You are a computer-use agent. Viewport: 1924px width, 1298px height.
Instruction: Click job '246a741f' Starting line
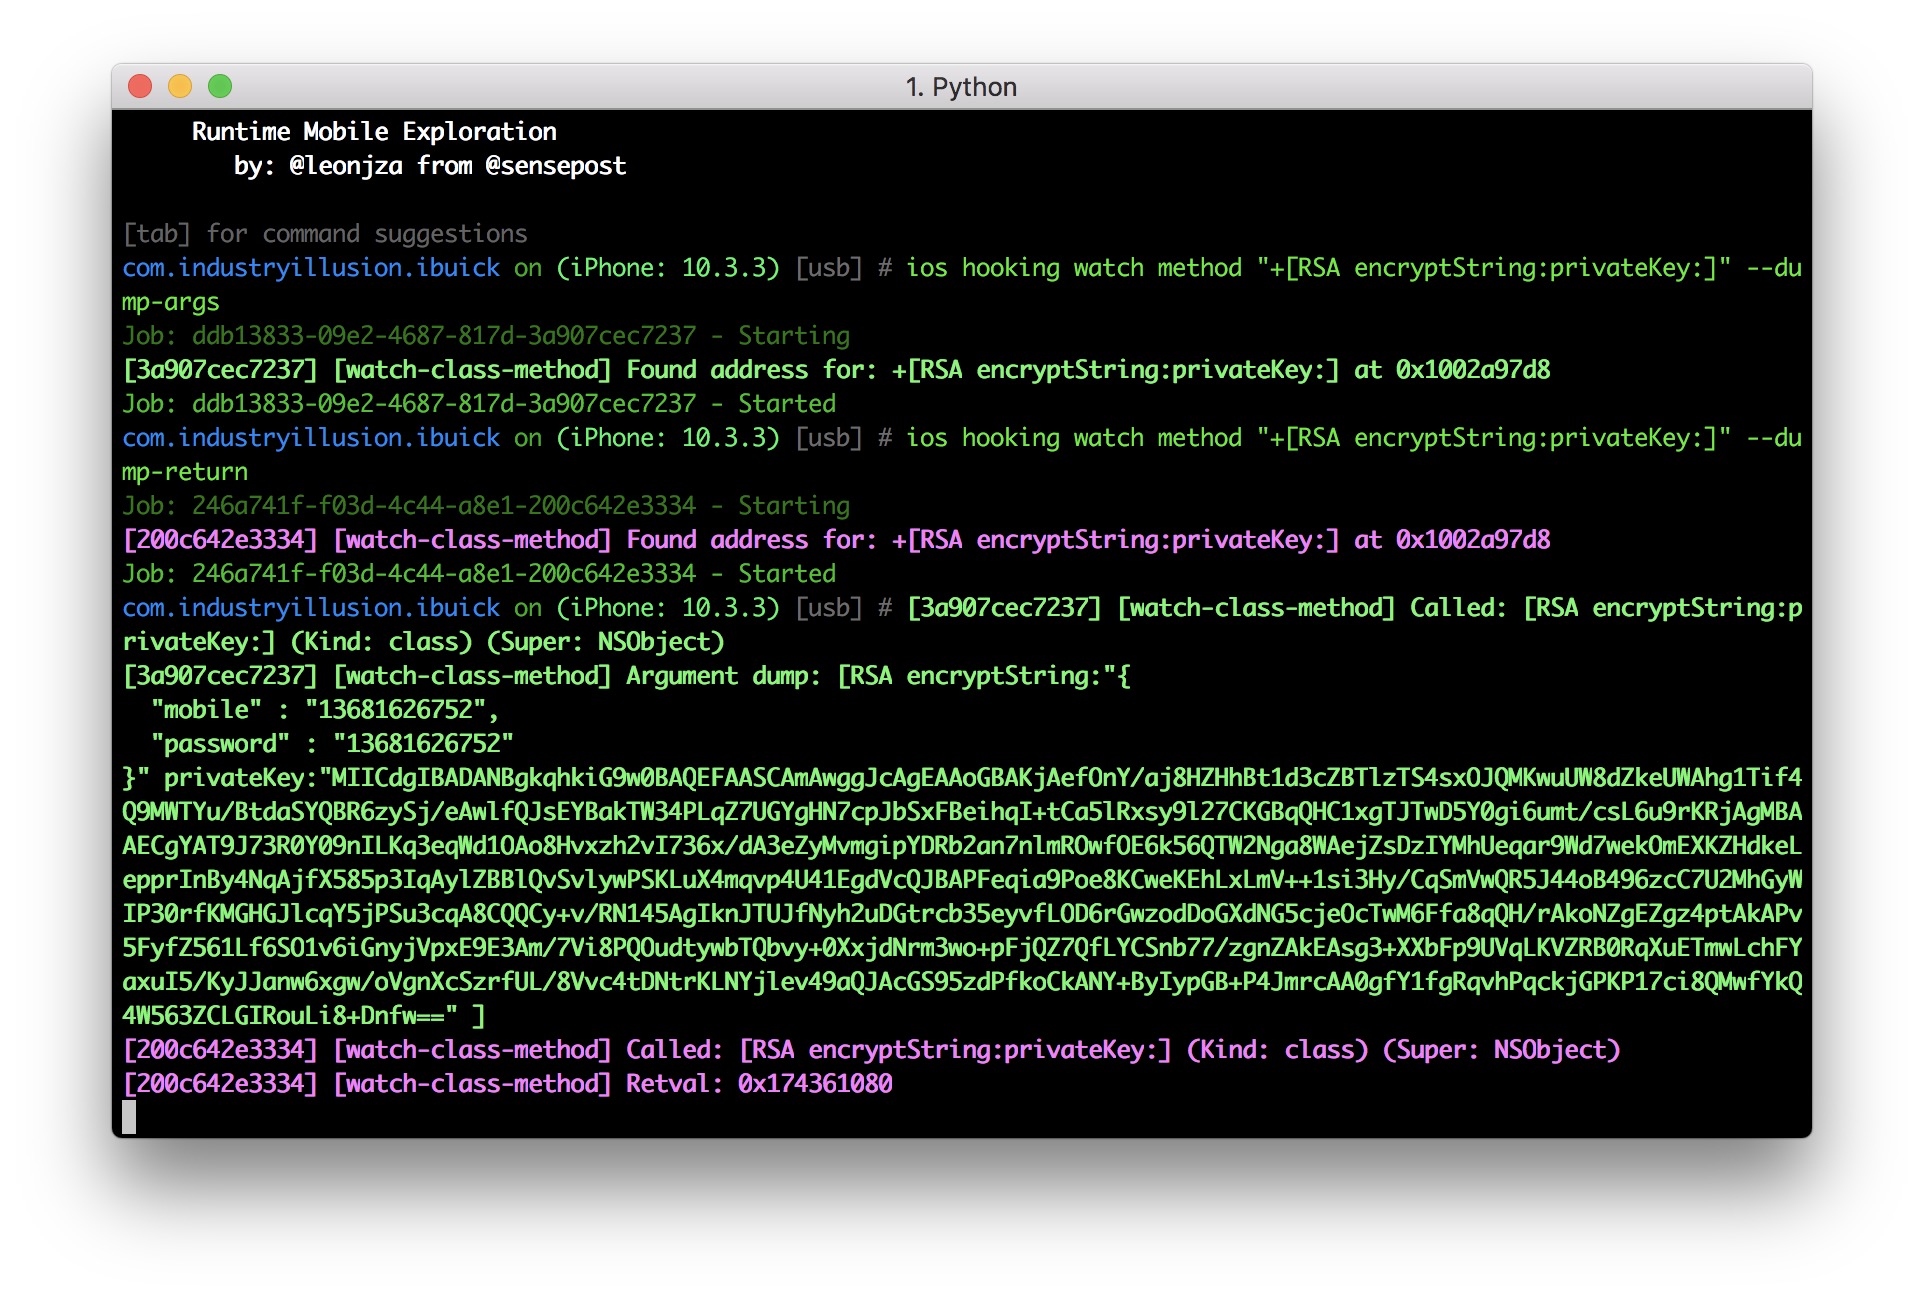[x=486, y=506]
